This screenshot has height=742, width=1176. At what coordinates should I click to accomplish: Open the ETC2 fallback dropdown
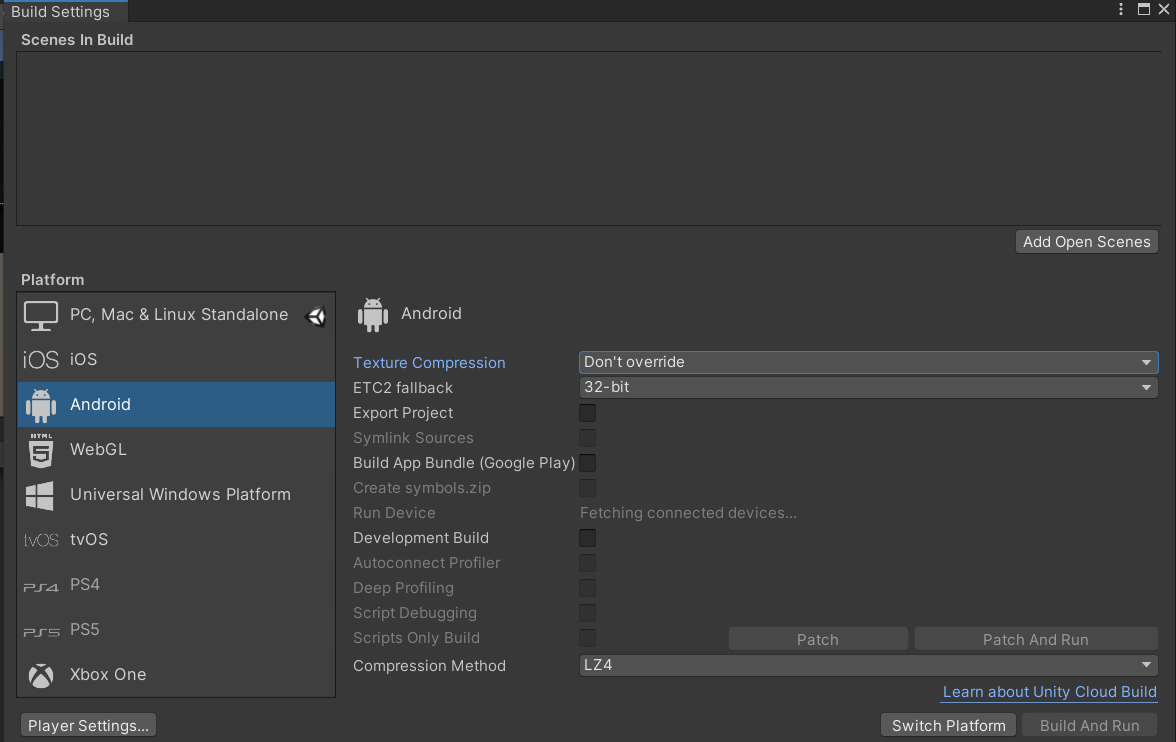pos(867,387)
